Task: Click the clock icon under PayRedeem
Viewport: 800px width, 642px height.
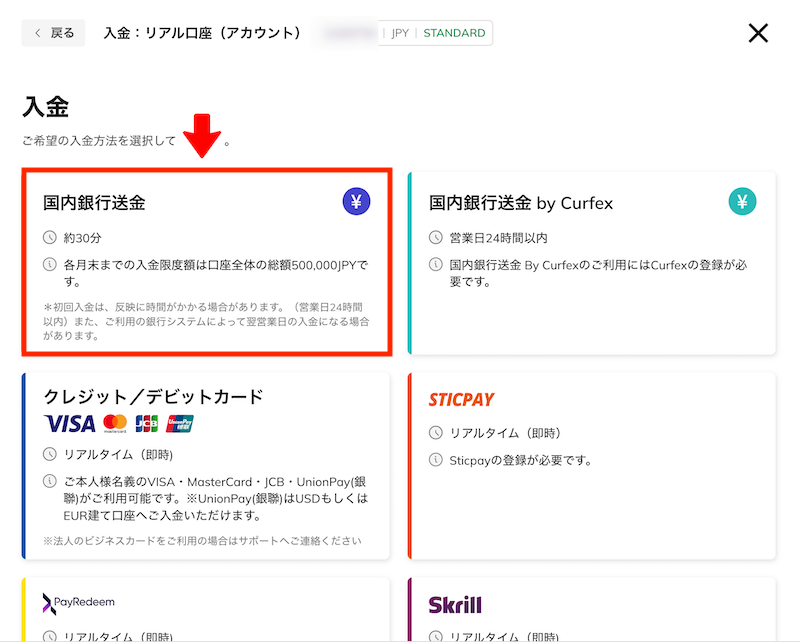Action: (49, 636)
